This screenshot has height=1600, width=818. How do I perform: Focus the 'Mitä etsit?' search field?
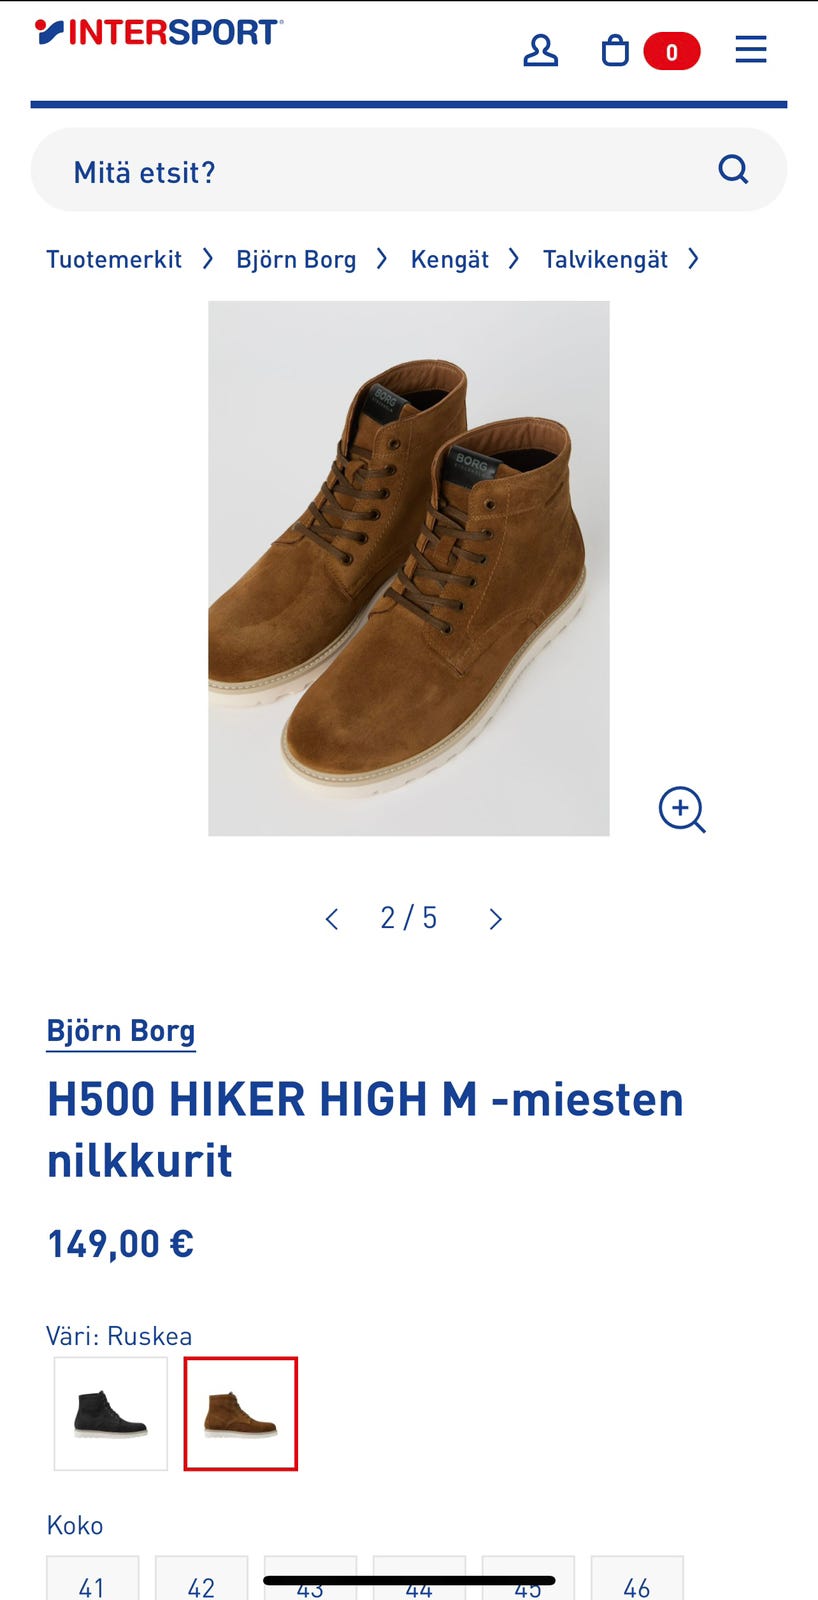(x=409, y=170)
